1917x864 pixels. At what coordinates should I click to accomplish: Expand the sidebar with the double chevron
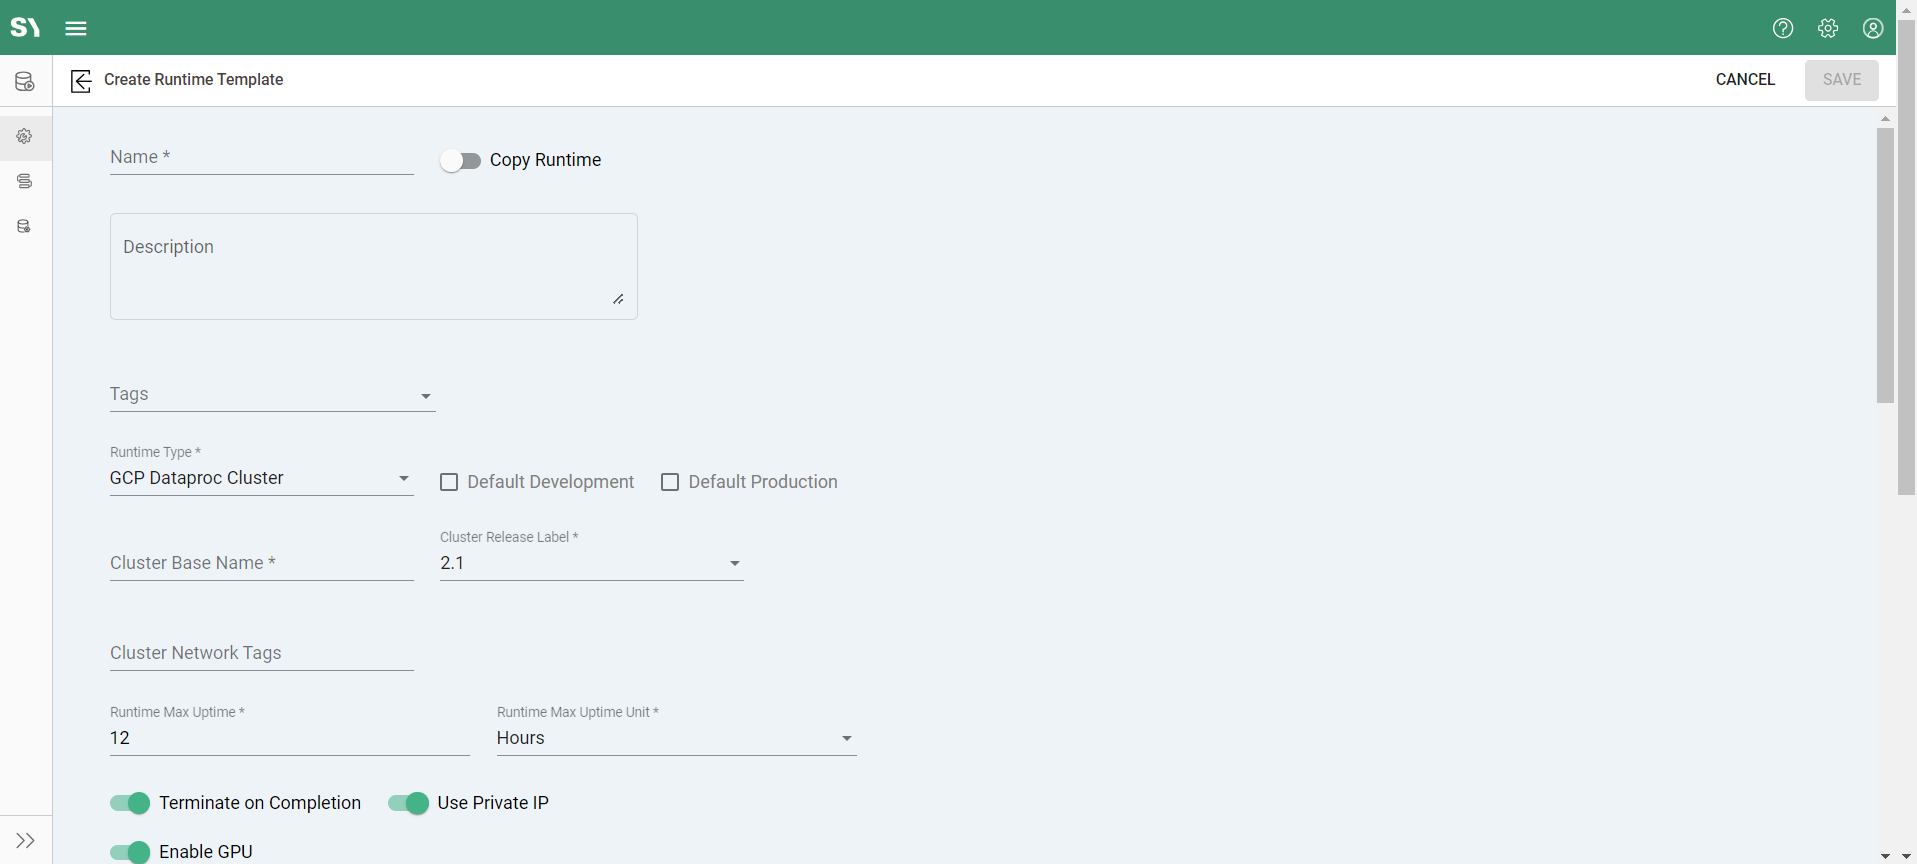click(25, 840)
